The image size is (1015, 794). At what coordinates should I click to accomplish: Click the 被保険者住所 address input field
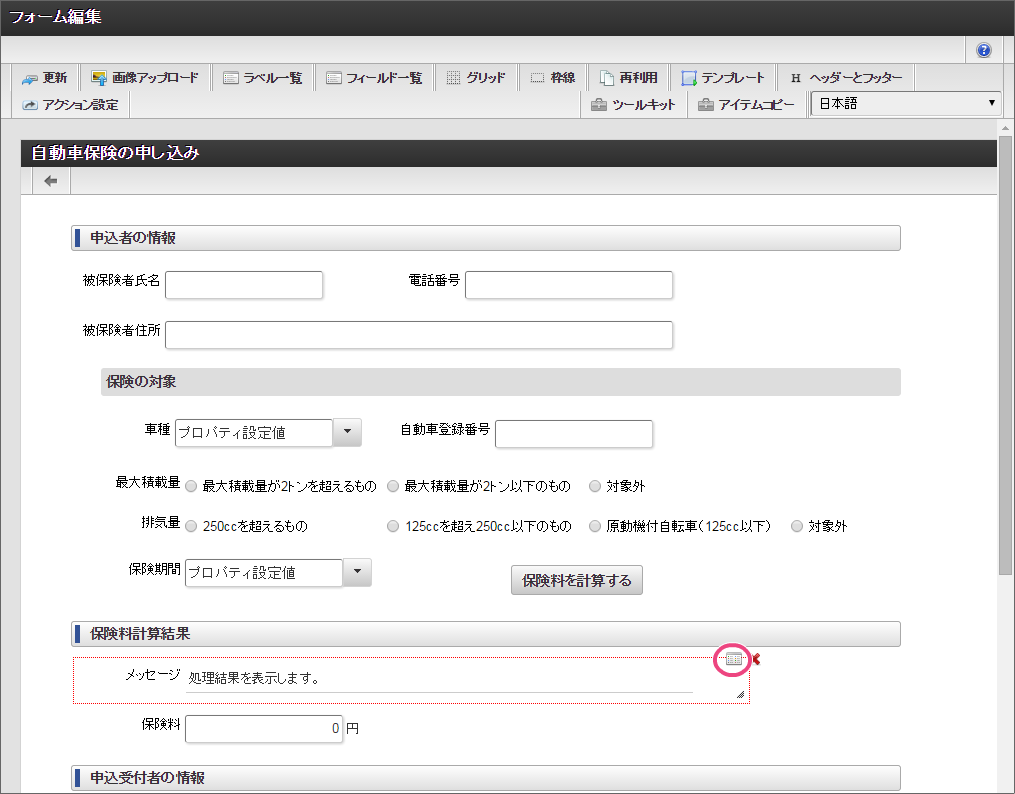[x=418, y=335]
